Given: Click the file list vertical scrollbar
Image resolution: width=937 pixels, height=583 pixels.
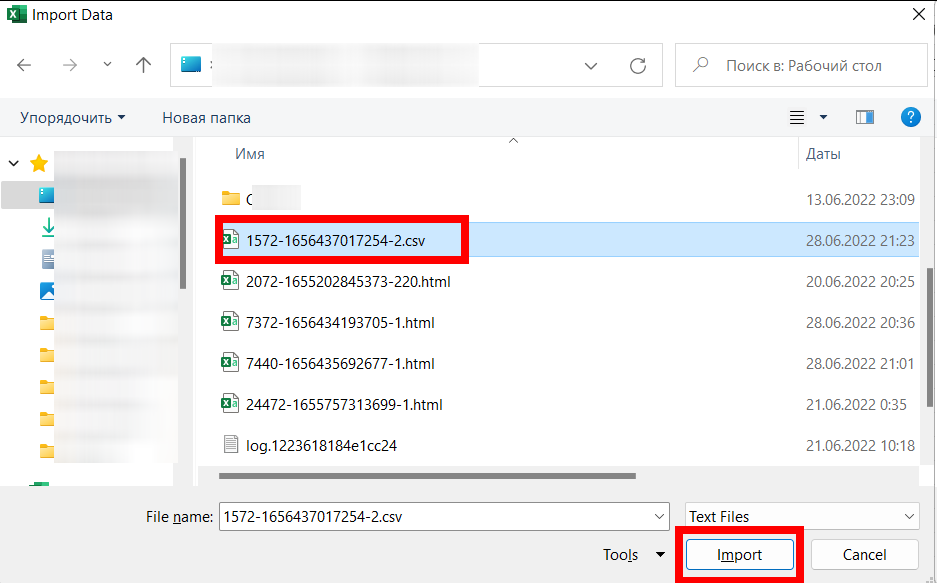Looking at the screenshot, I should click(x=930, y=337).
